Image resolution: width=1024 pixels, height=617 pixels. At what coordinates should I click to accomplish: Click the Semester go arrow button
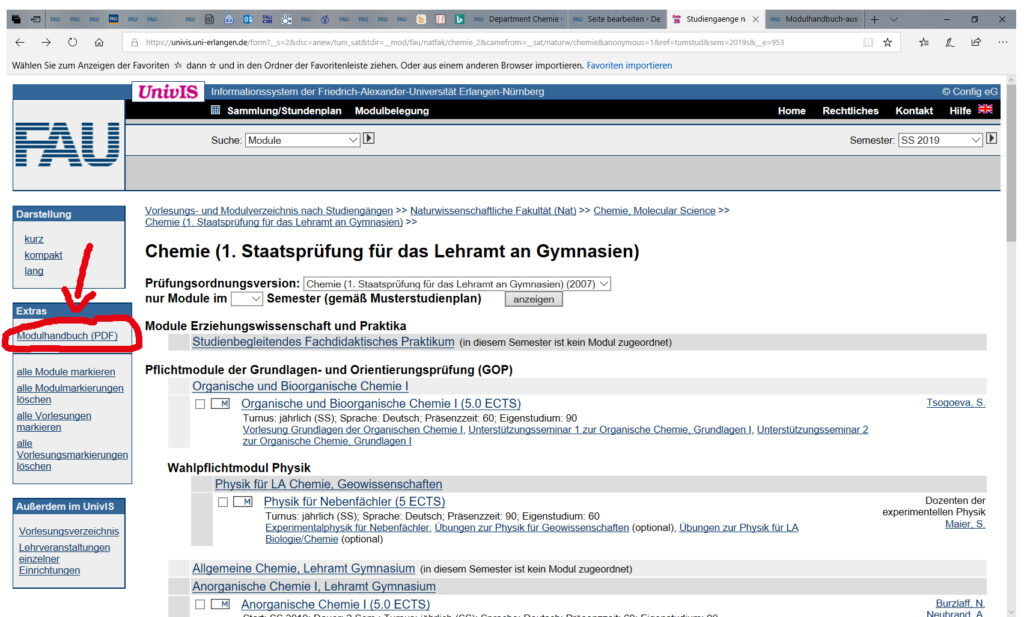point(991,138)
